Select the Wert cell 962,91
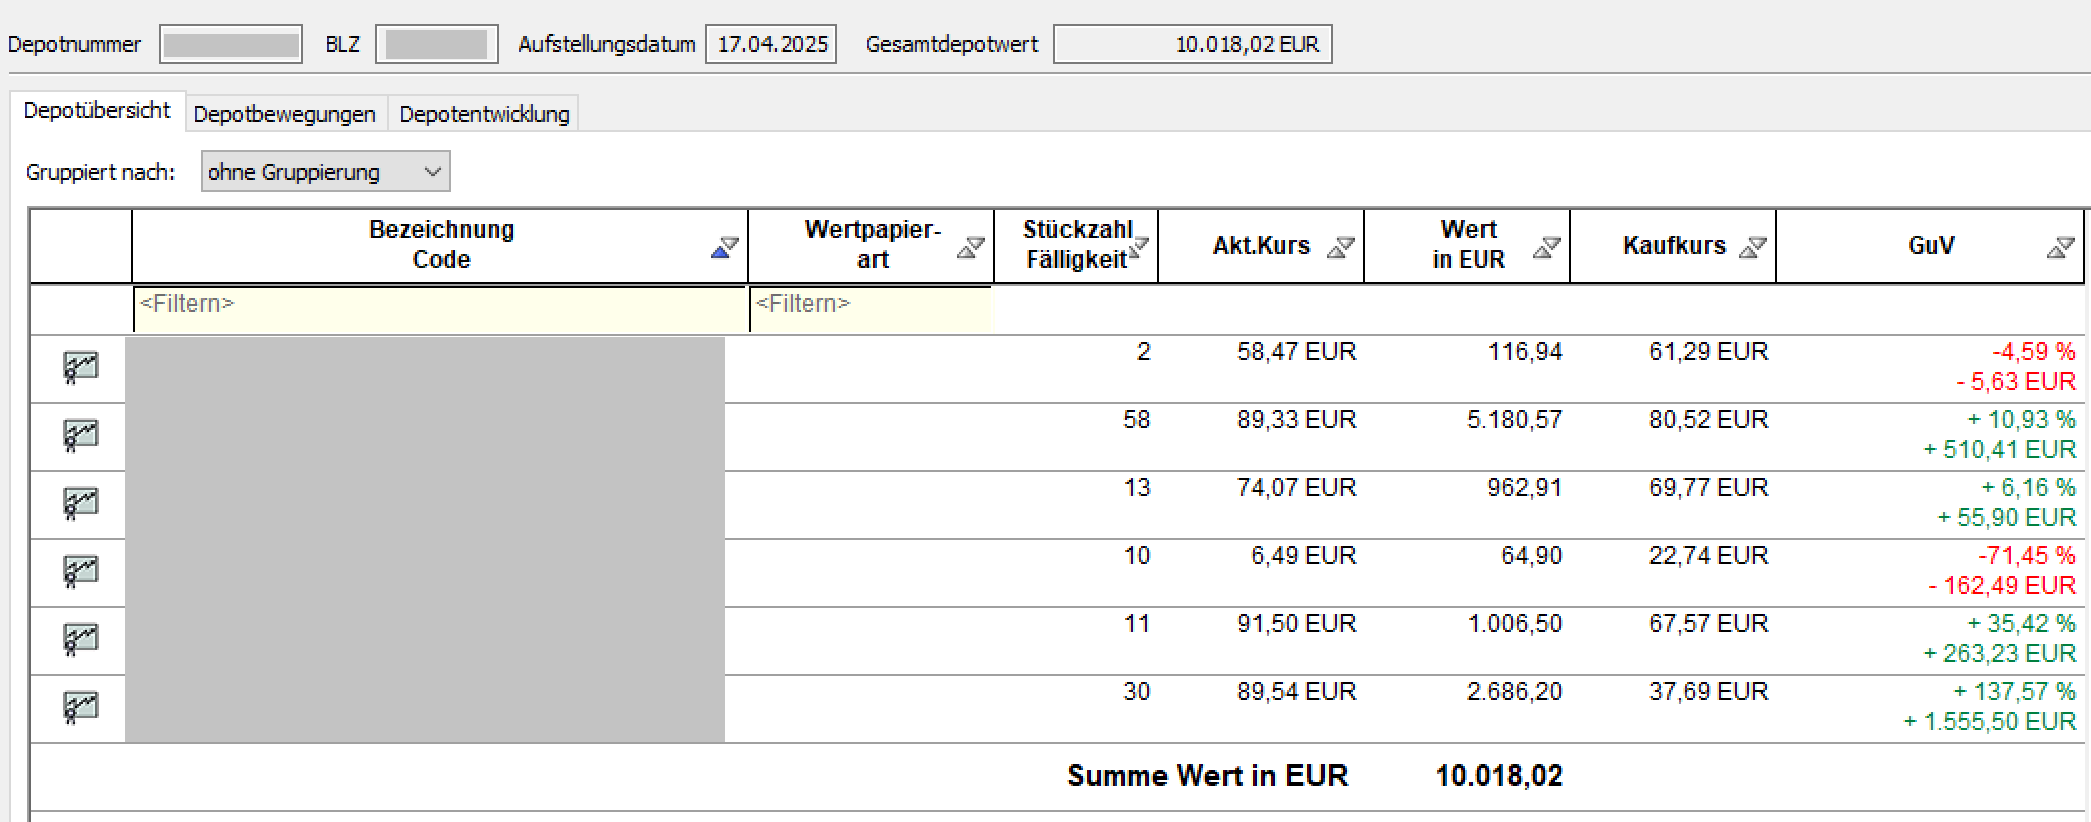This screenshot has width=2091, height=822. pos(1525,488)
